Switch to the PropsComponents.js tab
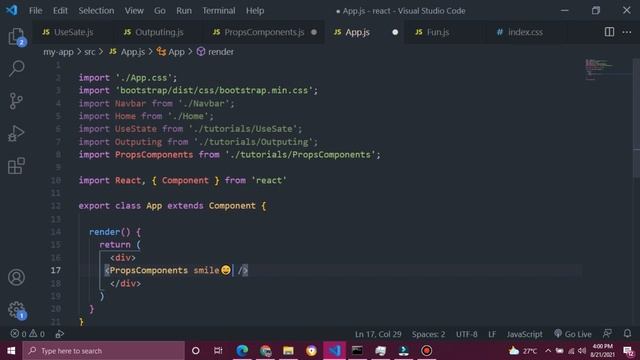The height and width of the screenshot is (360, 640). (x=264, y=32)
